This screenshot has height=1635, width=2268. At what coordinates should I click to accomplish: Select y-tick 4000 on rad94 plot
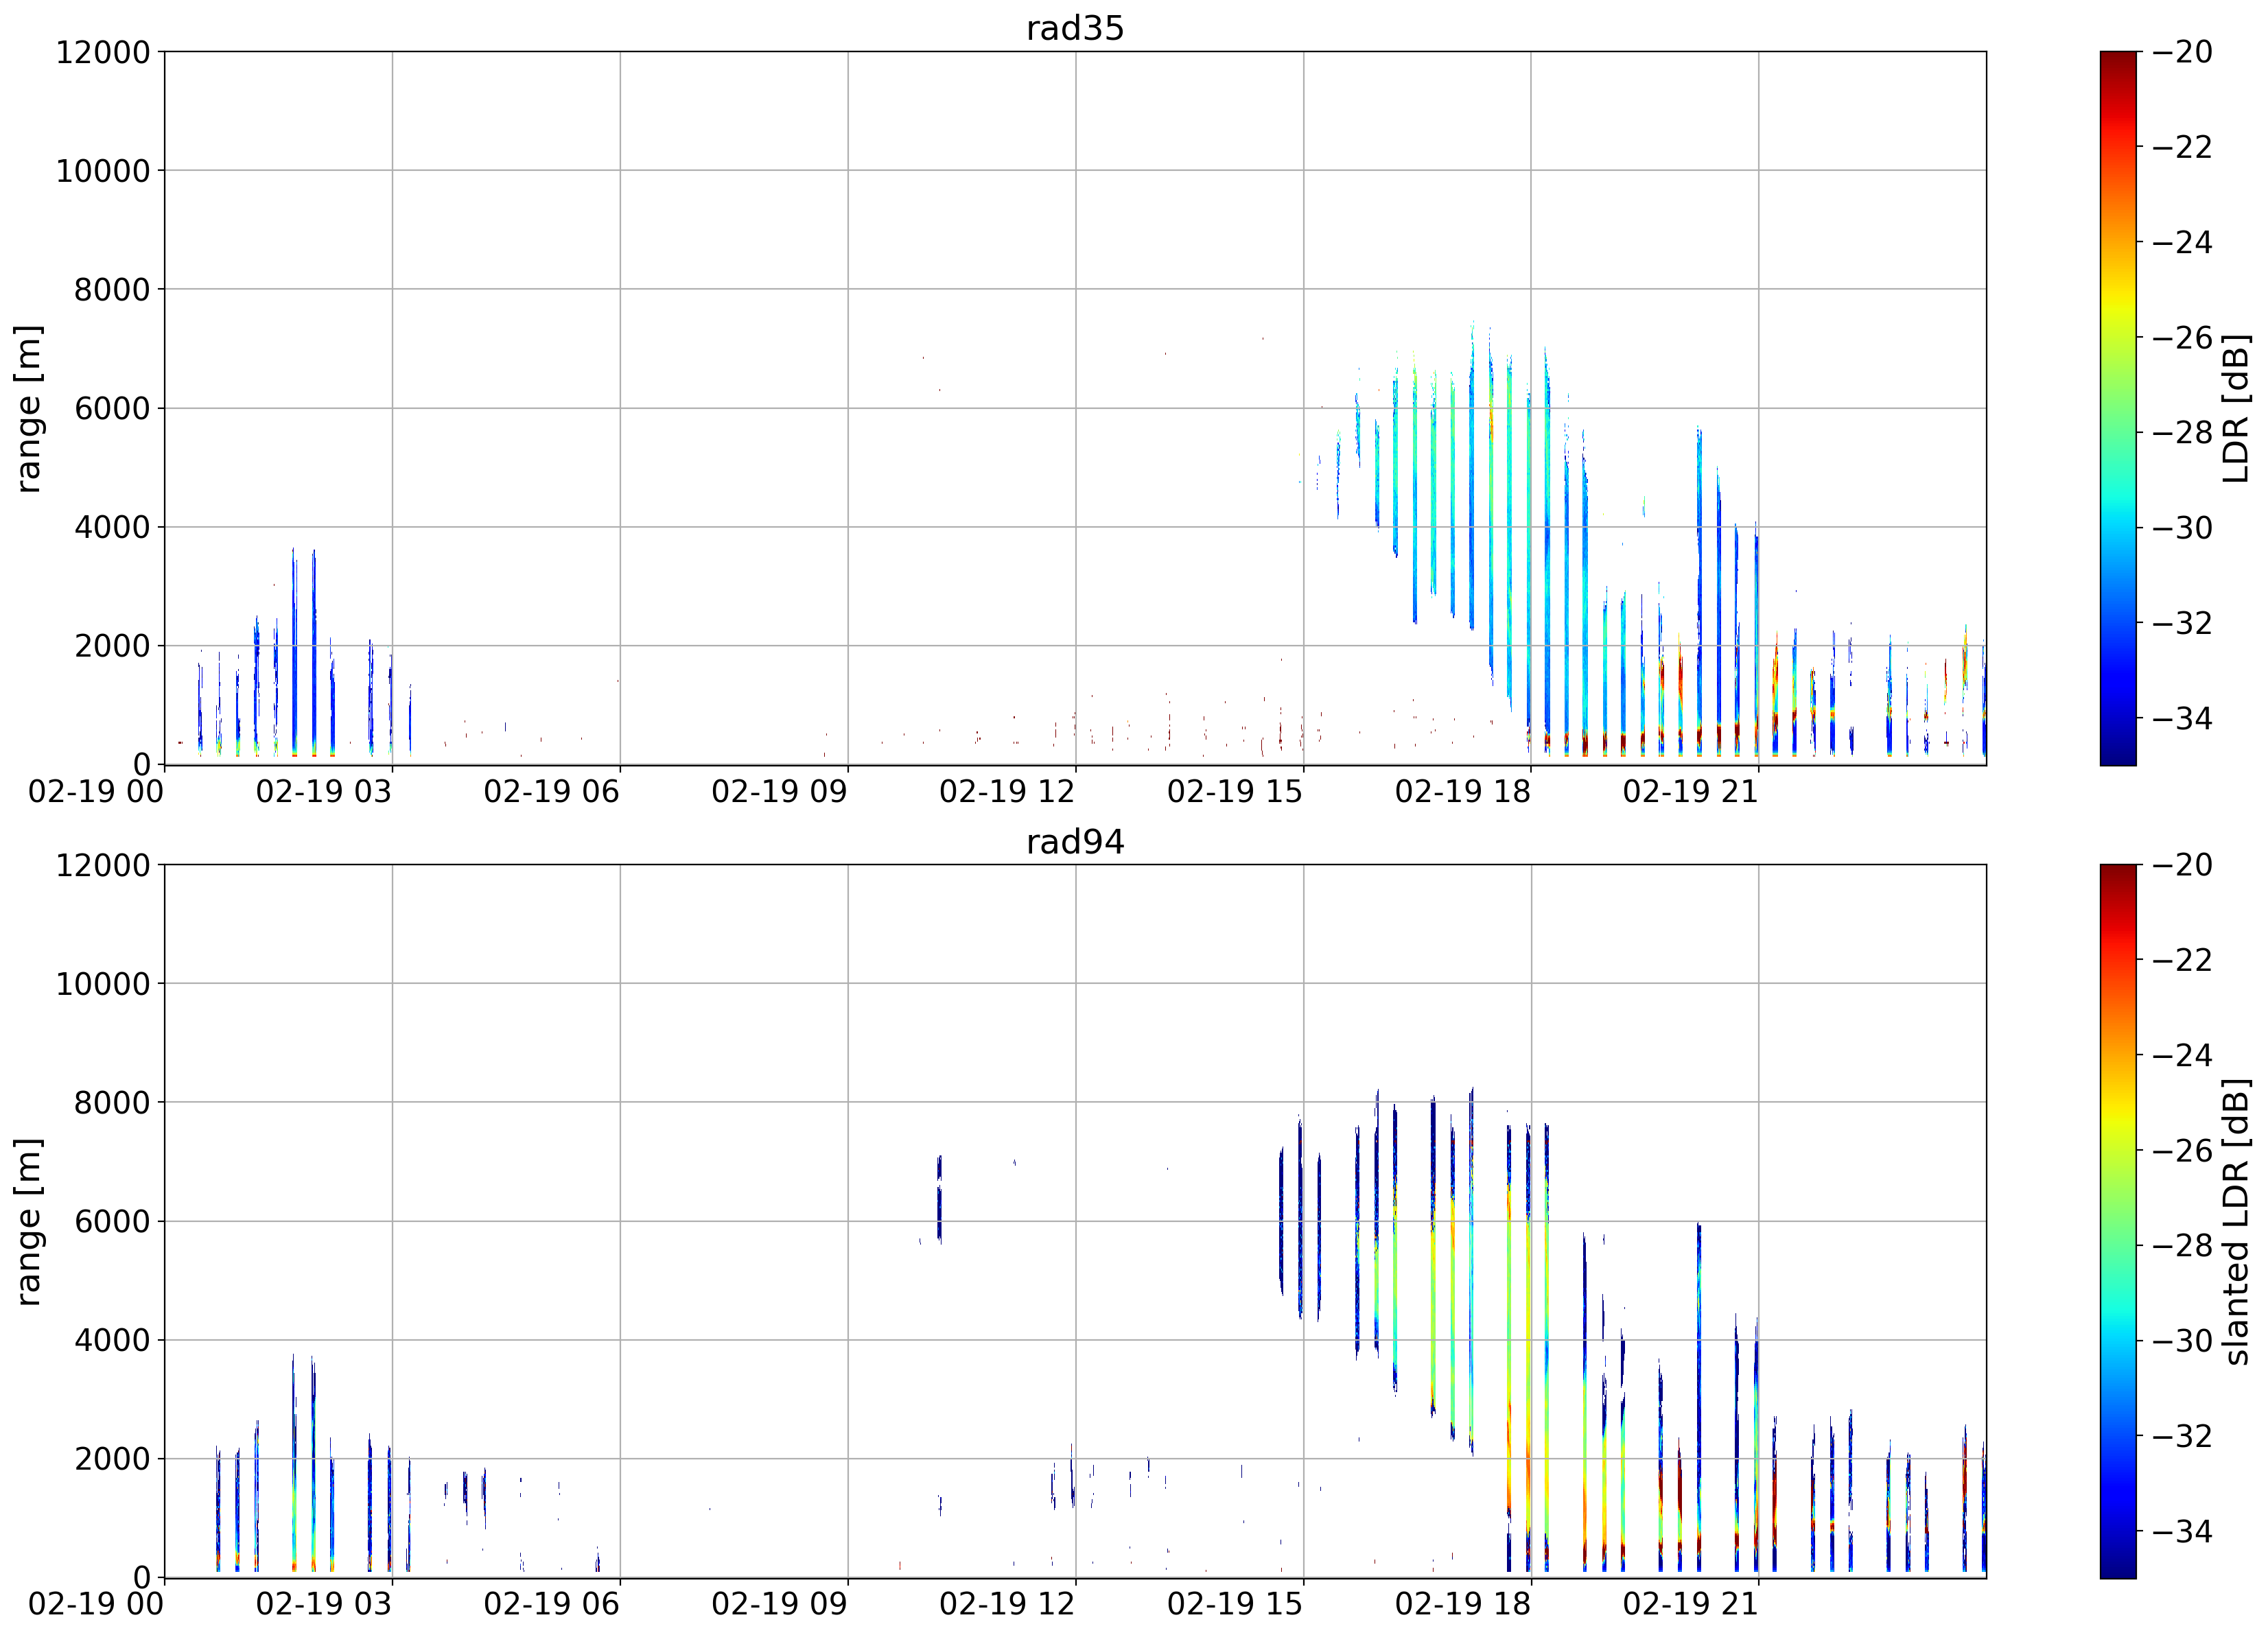pos(112,1340)
